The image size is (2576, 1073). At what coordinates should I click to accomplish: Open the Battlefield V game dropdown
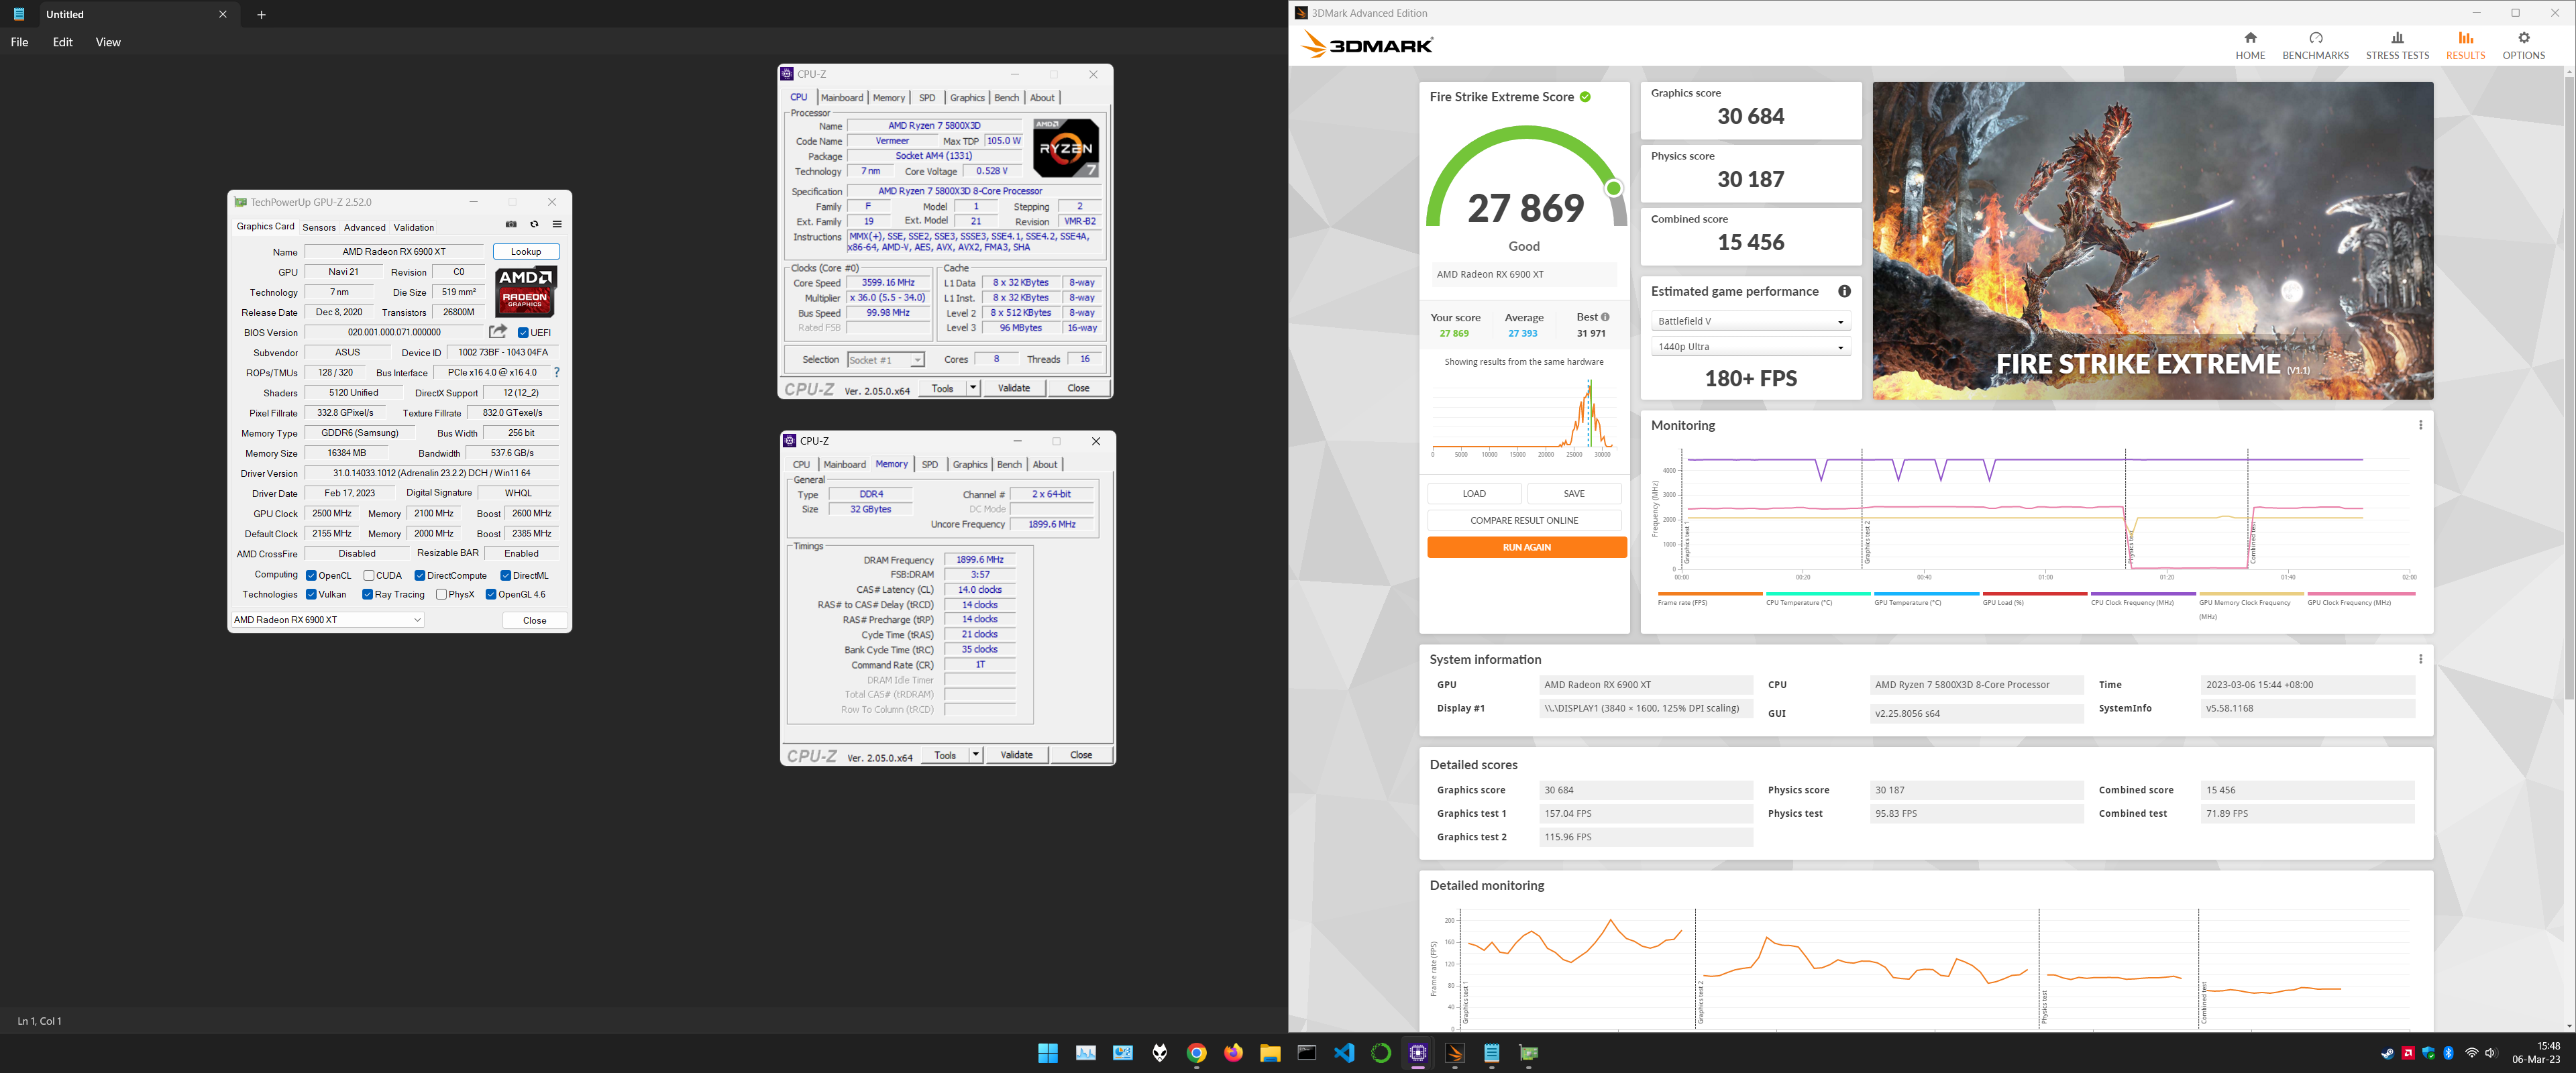click(1751, 321)
